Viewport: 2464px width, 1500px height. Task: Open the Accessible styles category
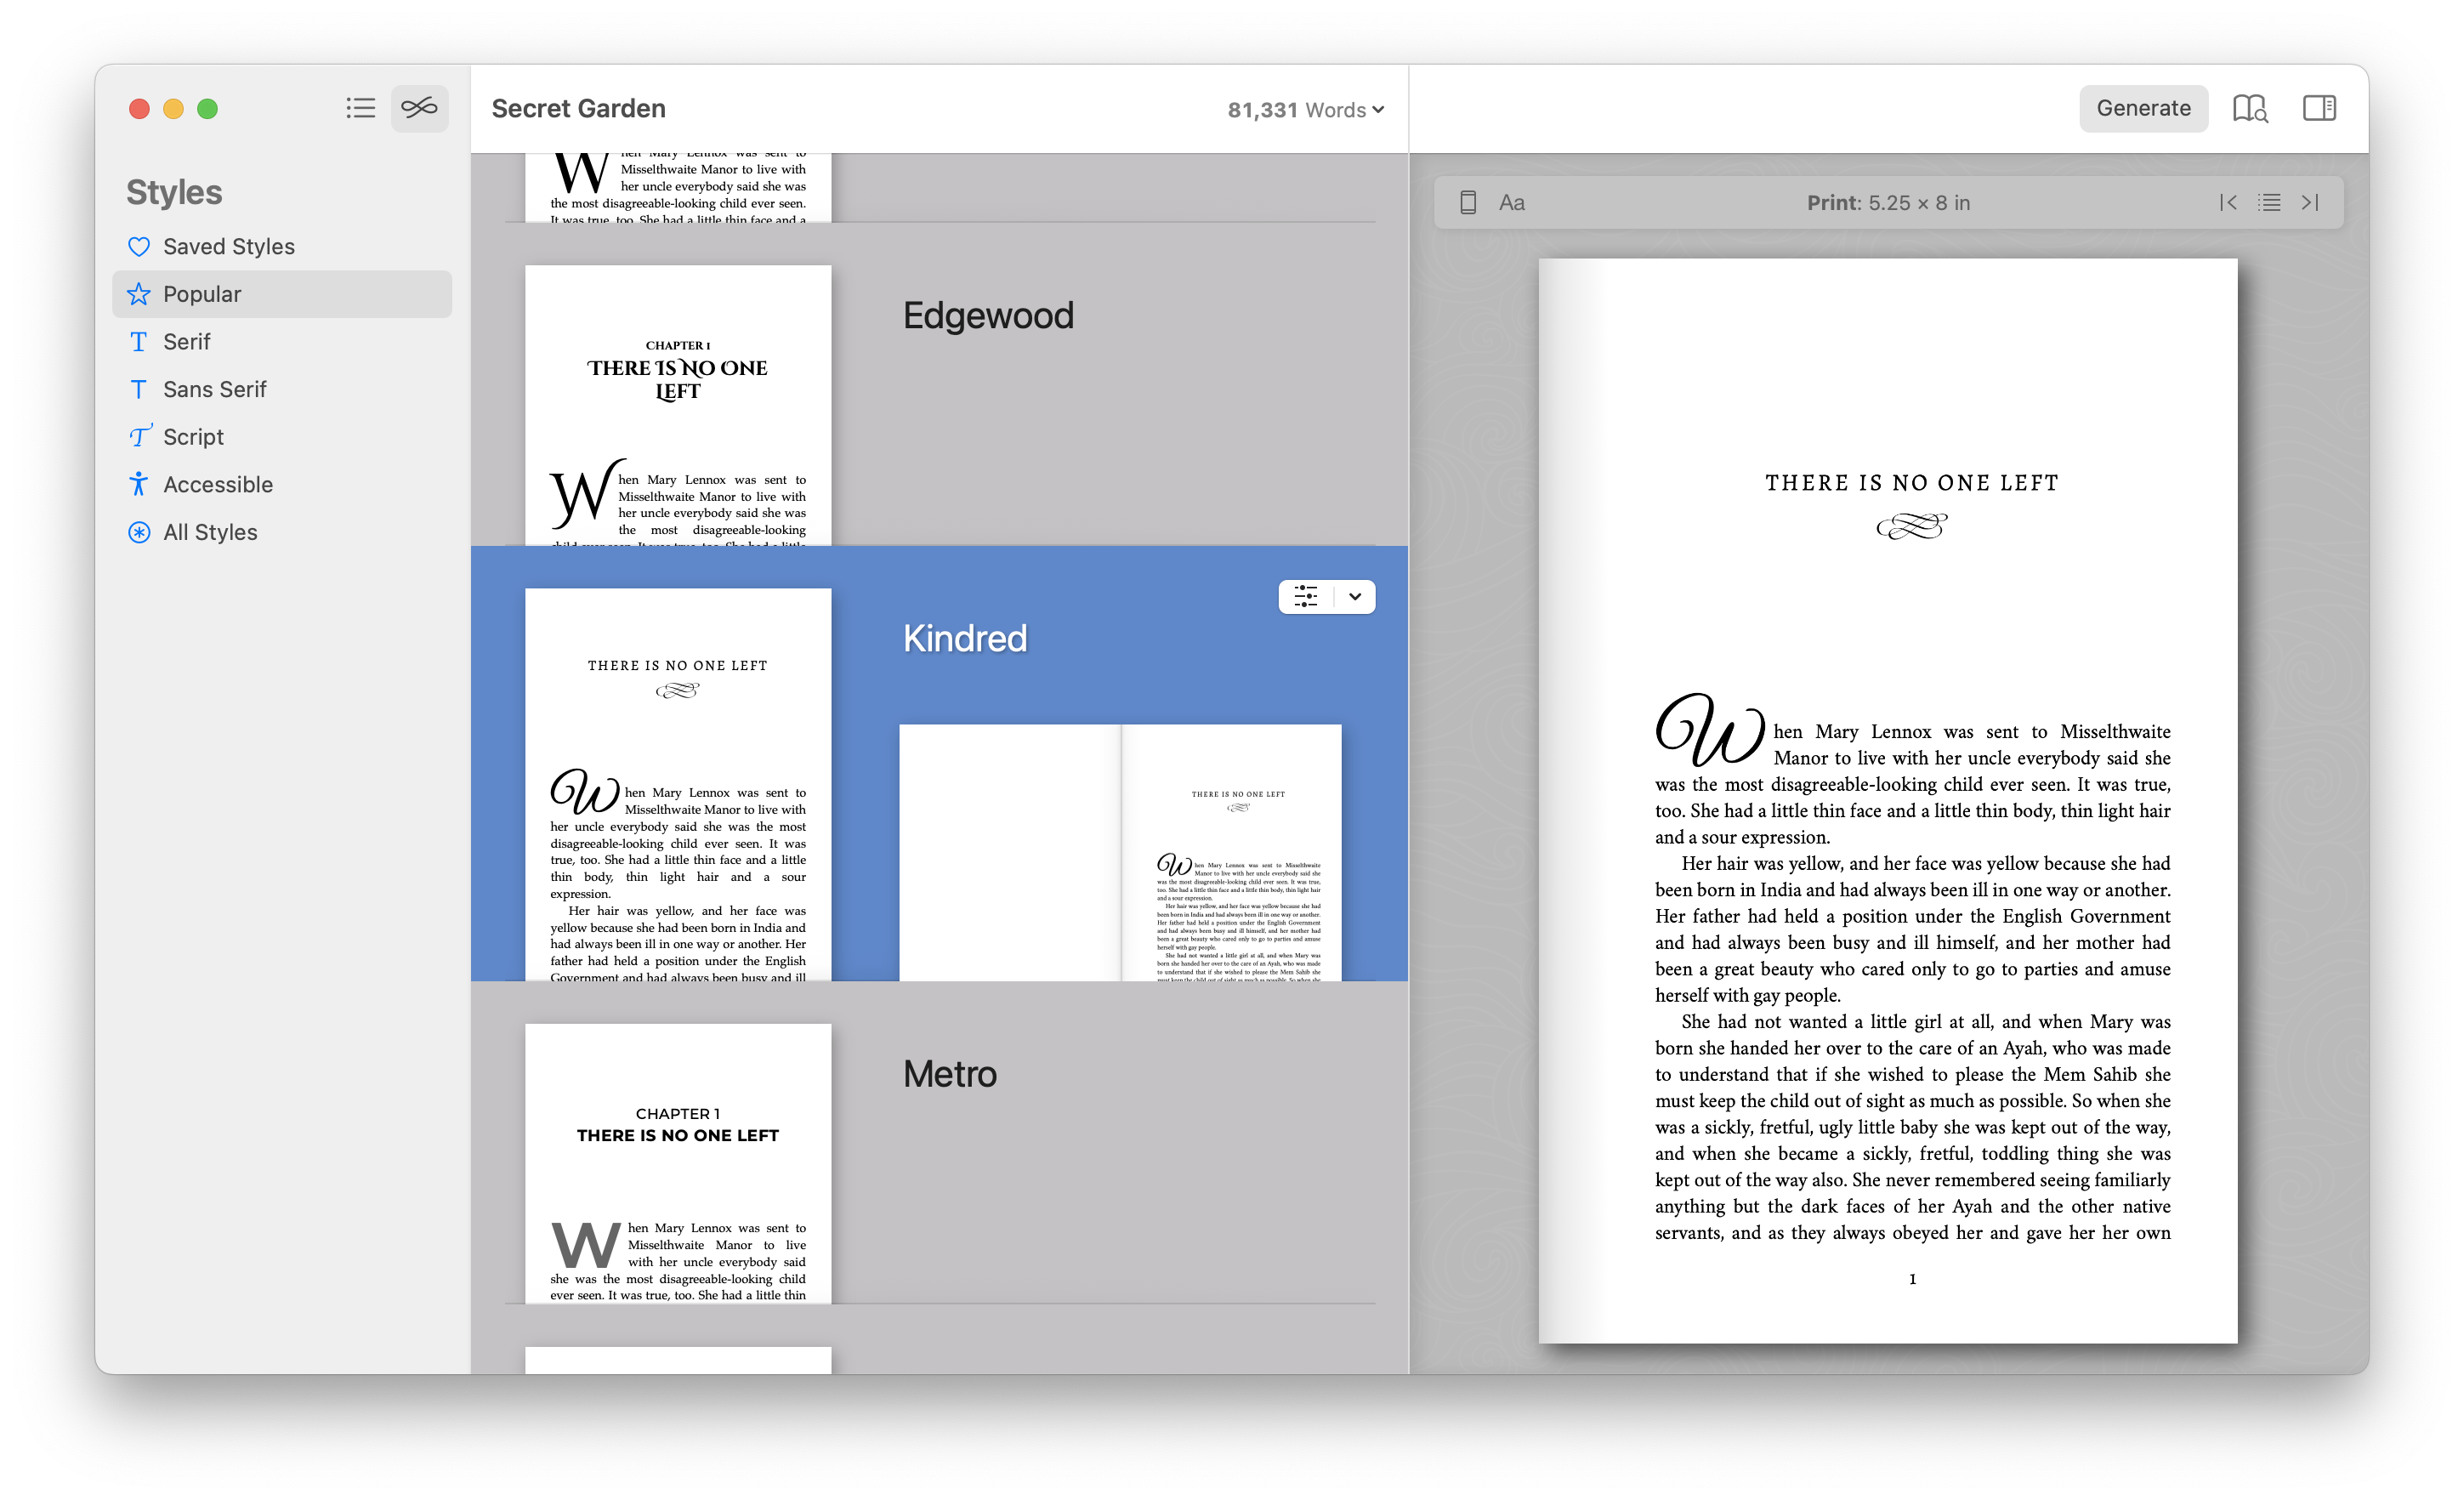pos(217,485)
